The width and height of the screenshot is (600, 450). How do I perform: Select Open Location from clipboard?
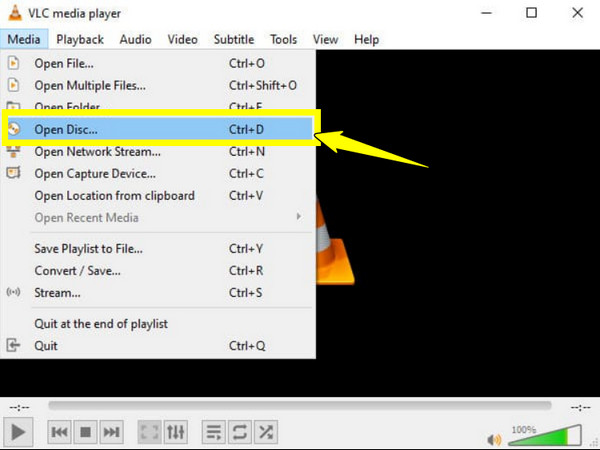click(158, 196)
